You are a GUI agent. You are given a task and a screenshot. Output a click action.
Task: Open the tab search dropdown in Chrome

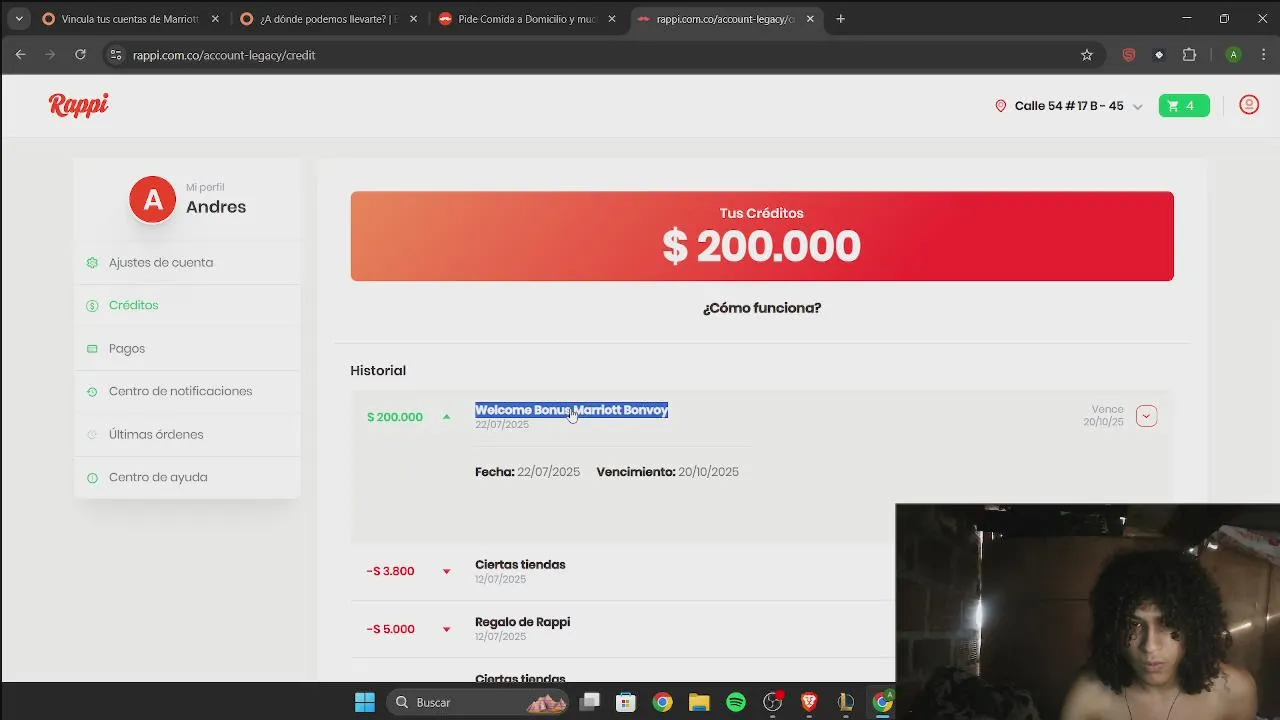click(x=18, y=19)
